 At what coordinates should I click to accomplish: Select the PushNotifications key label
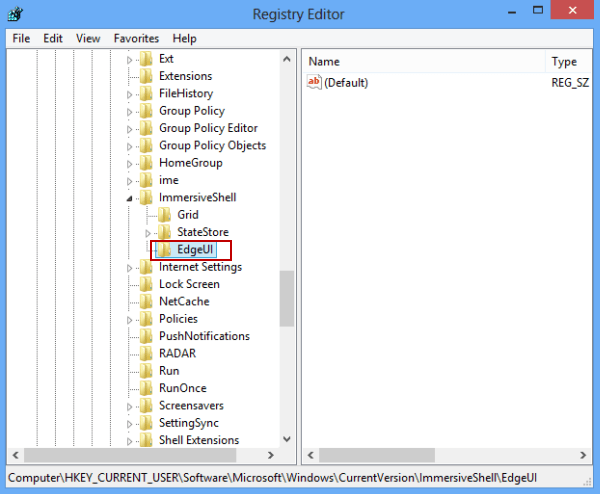[204, 336]
